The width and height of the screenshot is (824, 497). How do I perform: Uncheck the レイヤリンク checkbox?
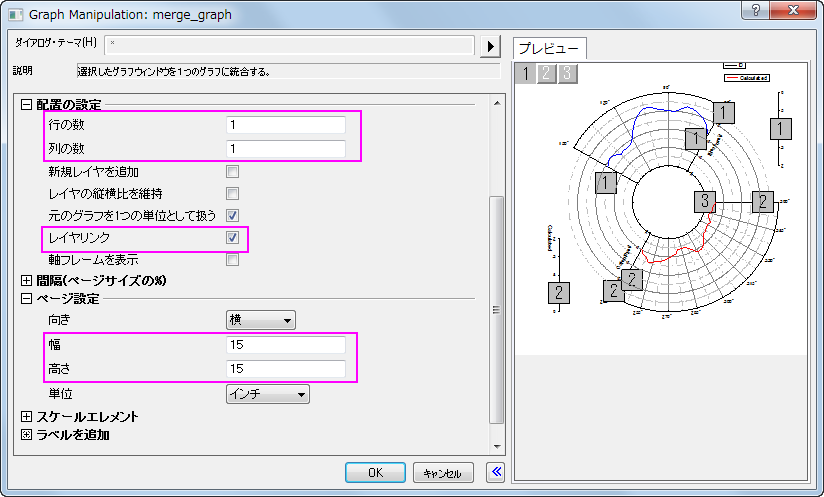point(232,237)
